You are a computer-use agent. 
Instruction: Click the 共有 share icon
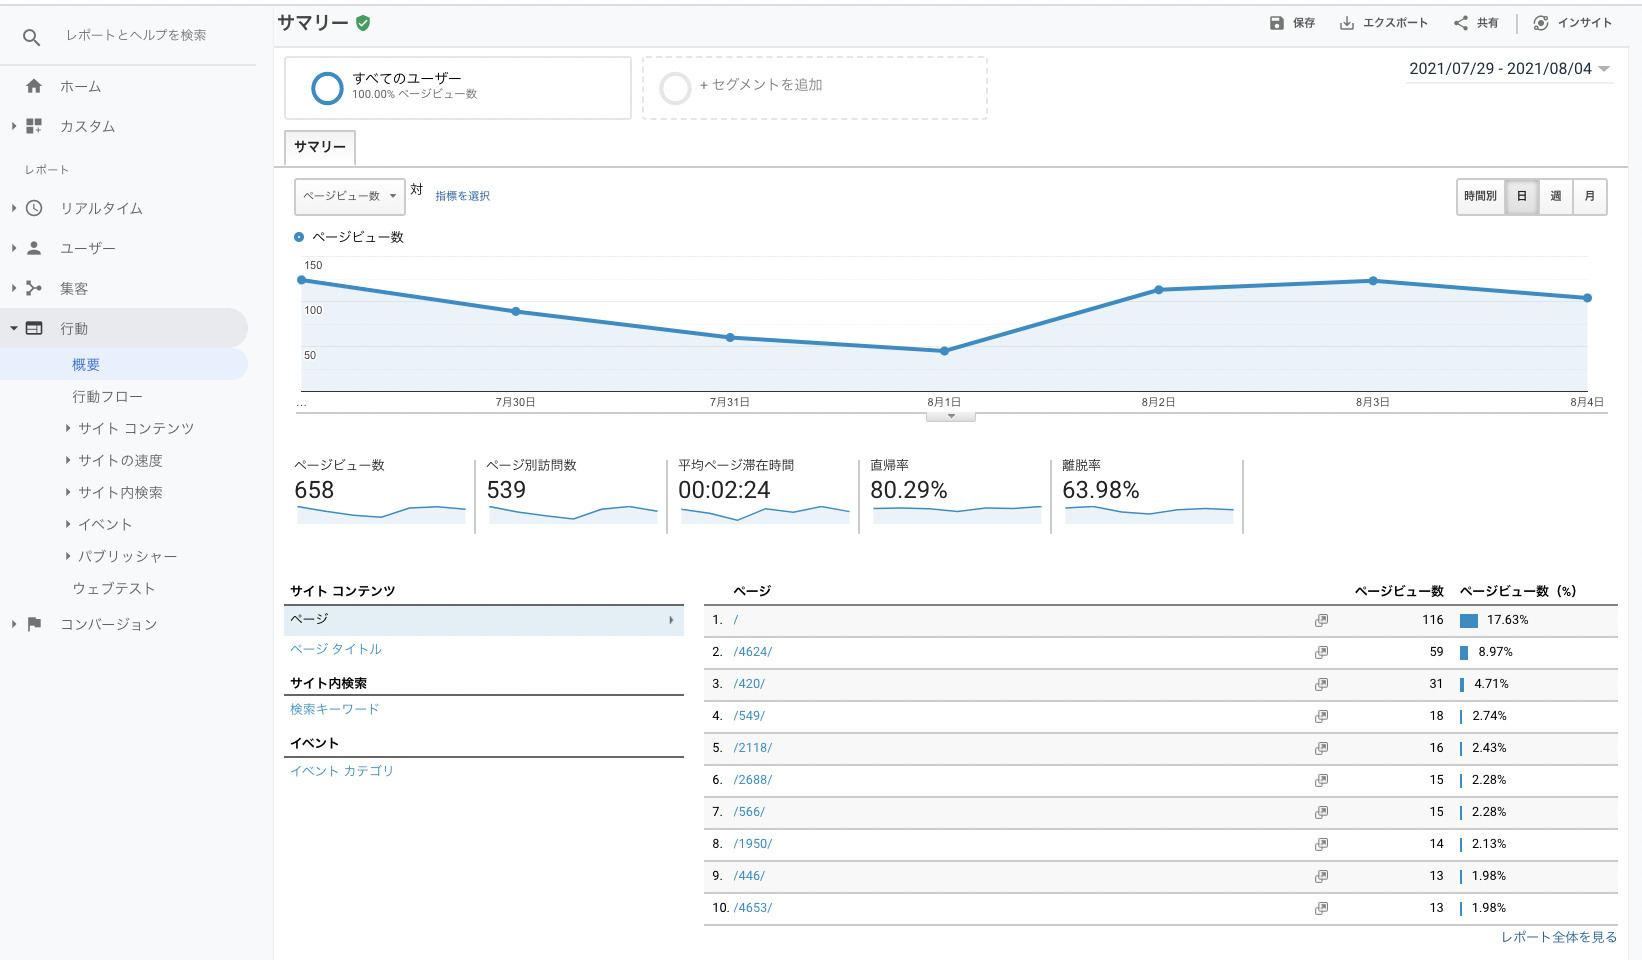(1461, 23)
